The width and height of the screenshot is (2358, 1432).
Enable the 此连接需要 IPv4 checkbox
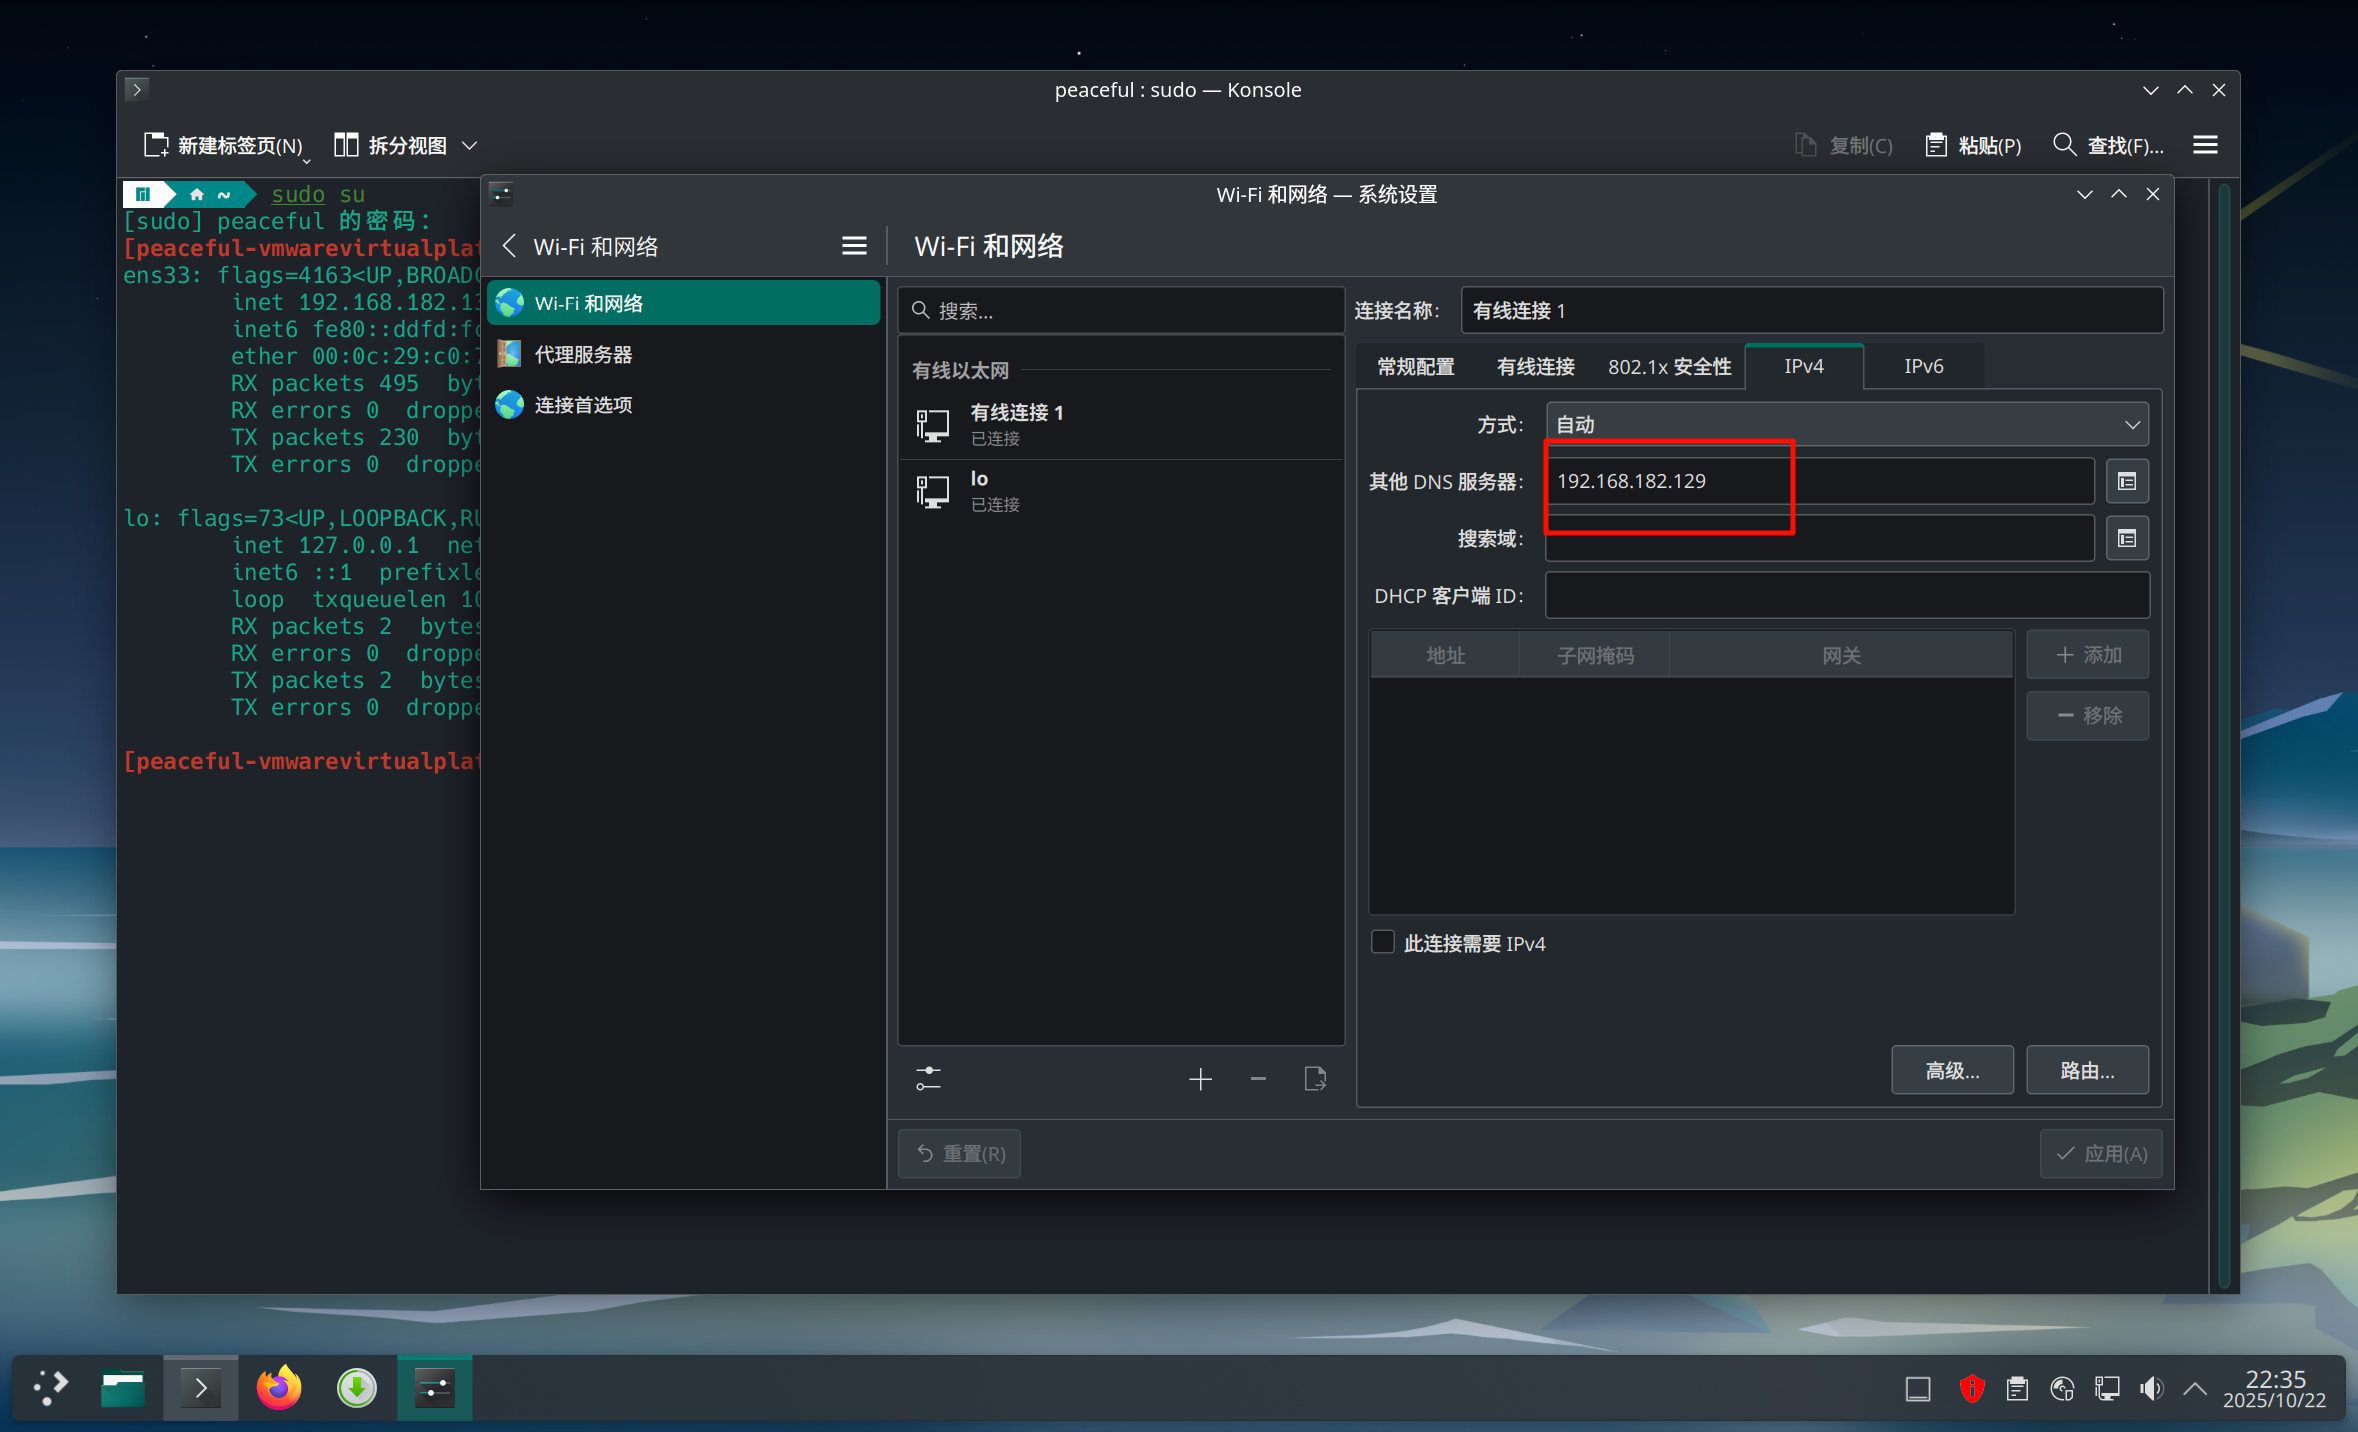[x=1383, y=943]
